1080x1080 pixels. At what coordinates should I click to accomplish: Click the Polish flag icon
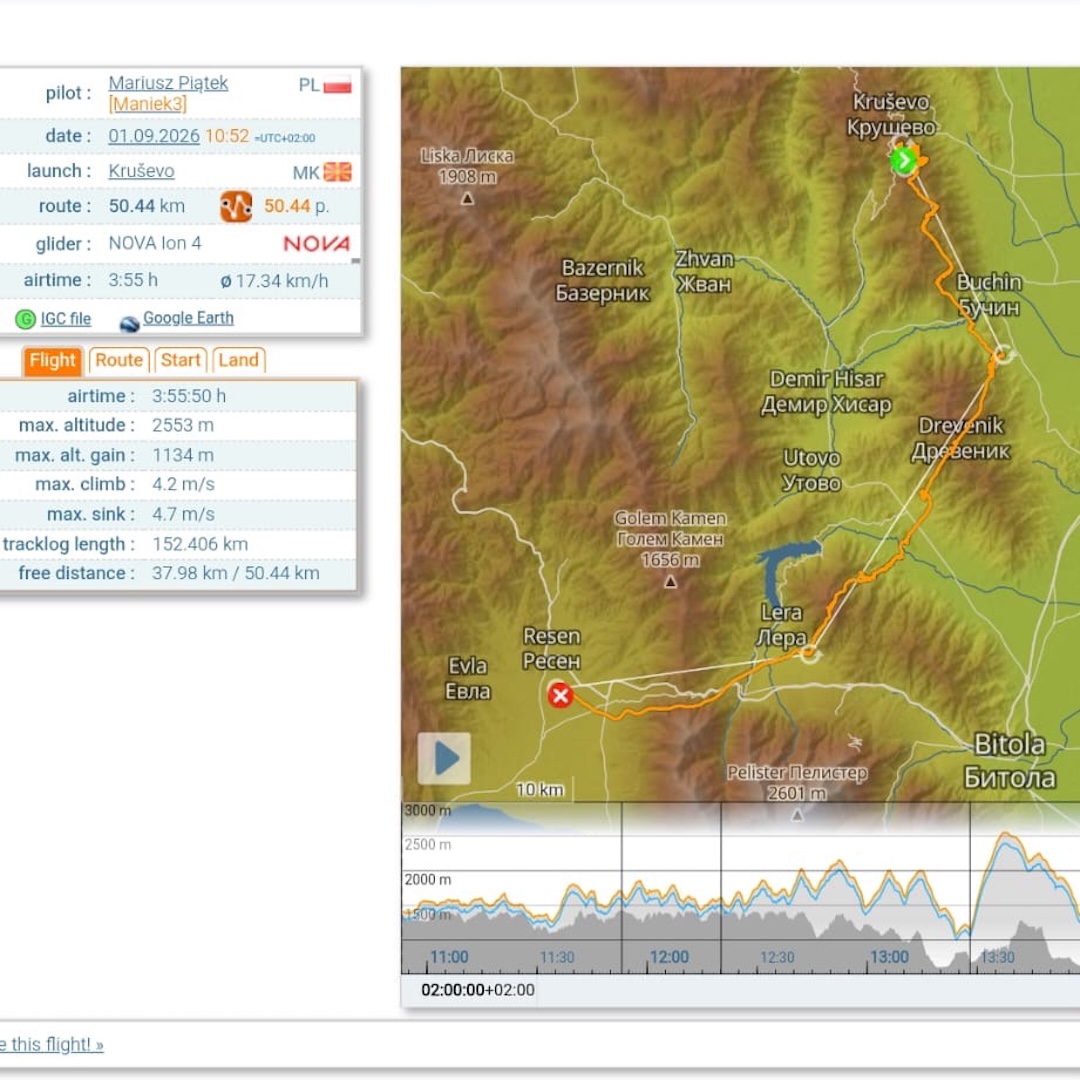click(x=338, y=85)
